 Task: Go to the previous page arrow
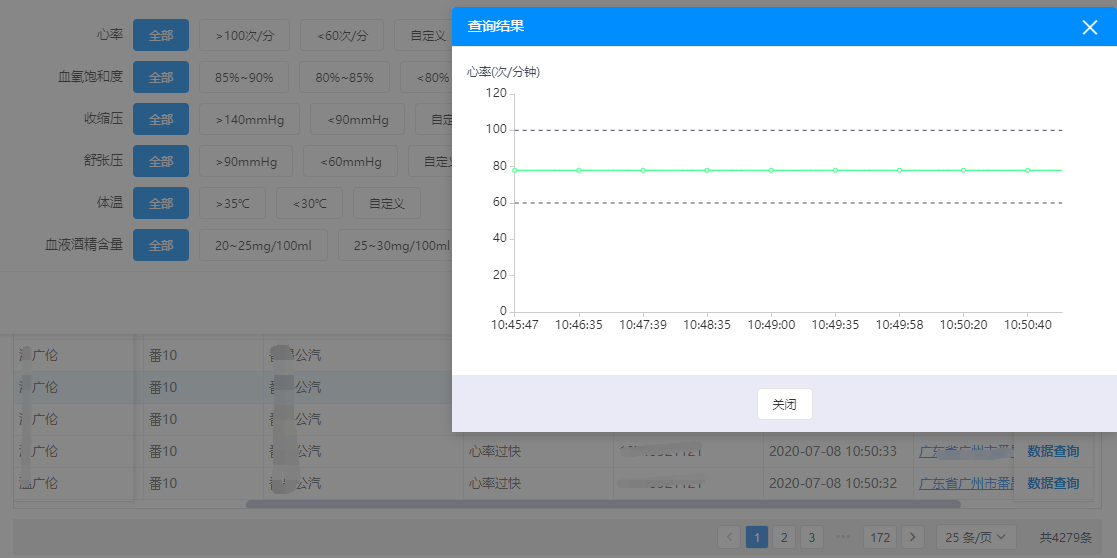[x=729, y=537]
